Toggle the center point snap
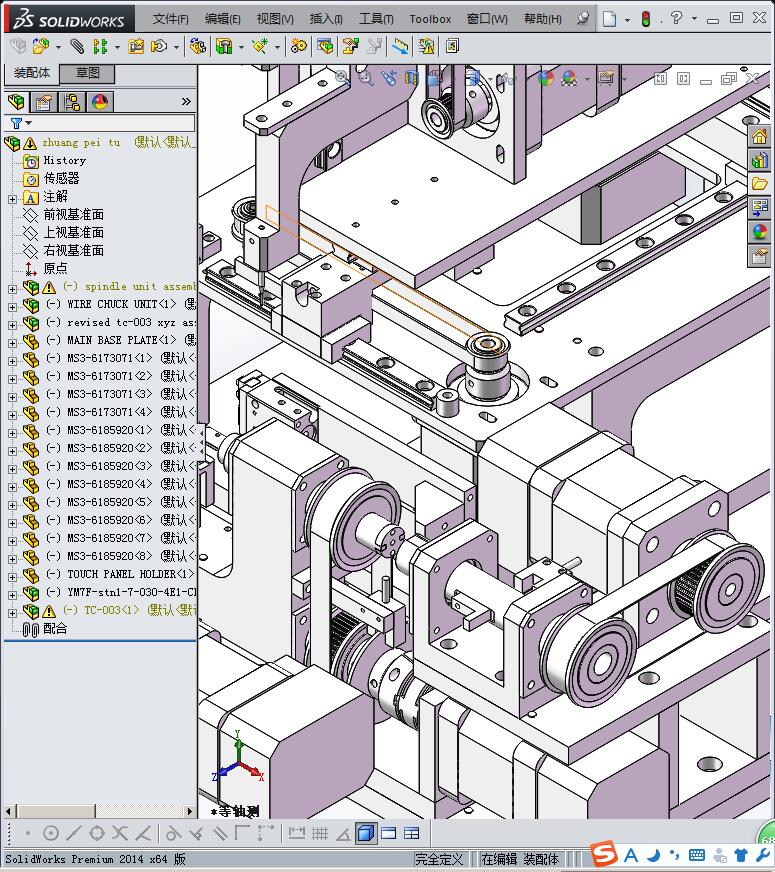The image size is (775, 872). pyautogui.click(x=51, y=833)
